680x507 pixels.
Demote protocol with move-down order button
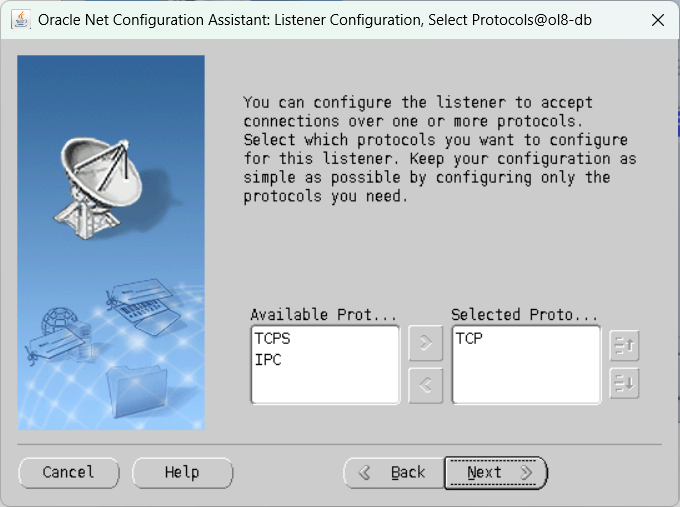pos(624,383)
